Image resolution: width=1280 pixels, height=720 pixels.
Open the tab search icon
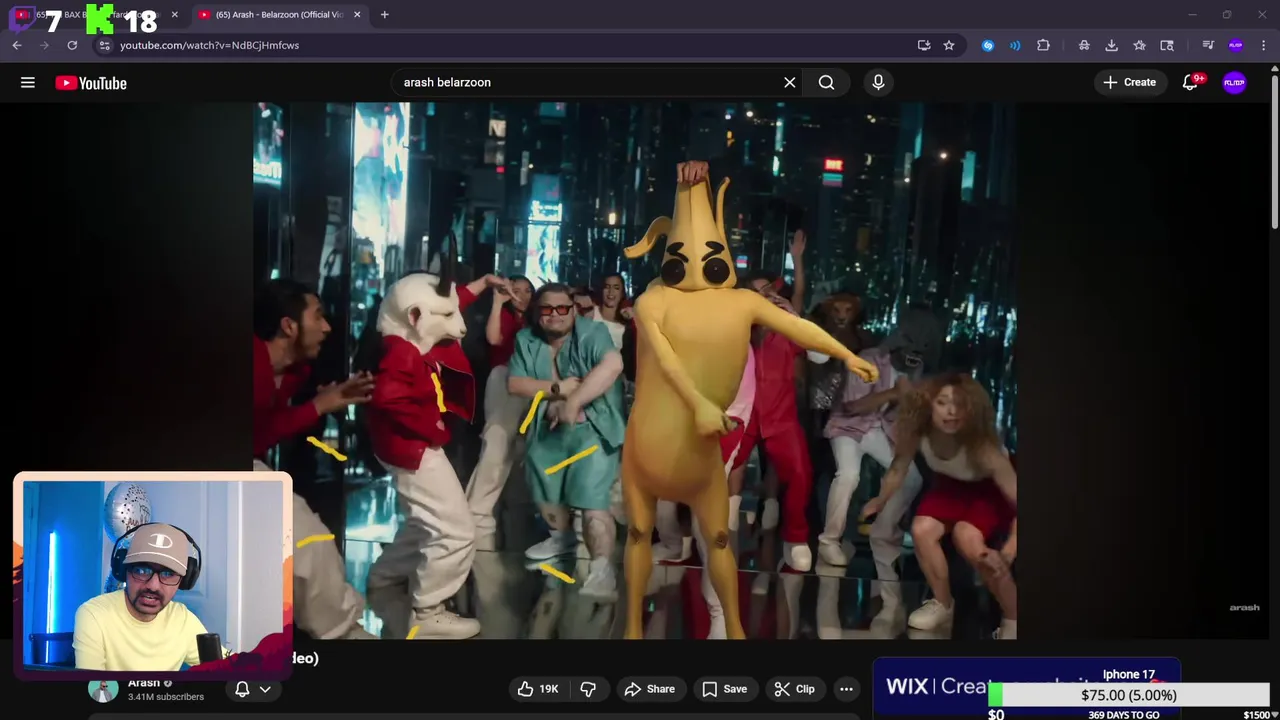click(x=1167, y=45)
